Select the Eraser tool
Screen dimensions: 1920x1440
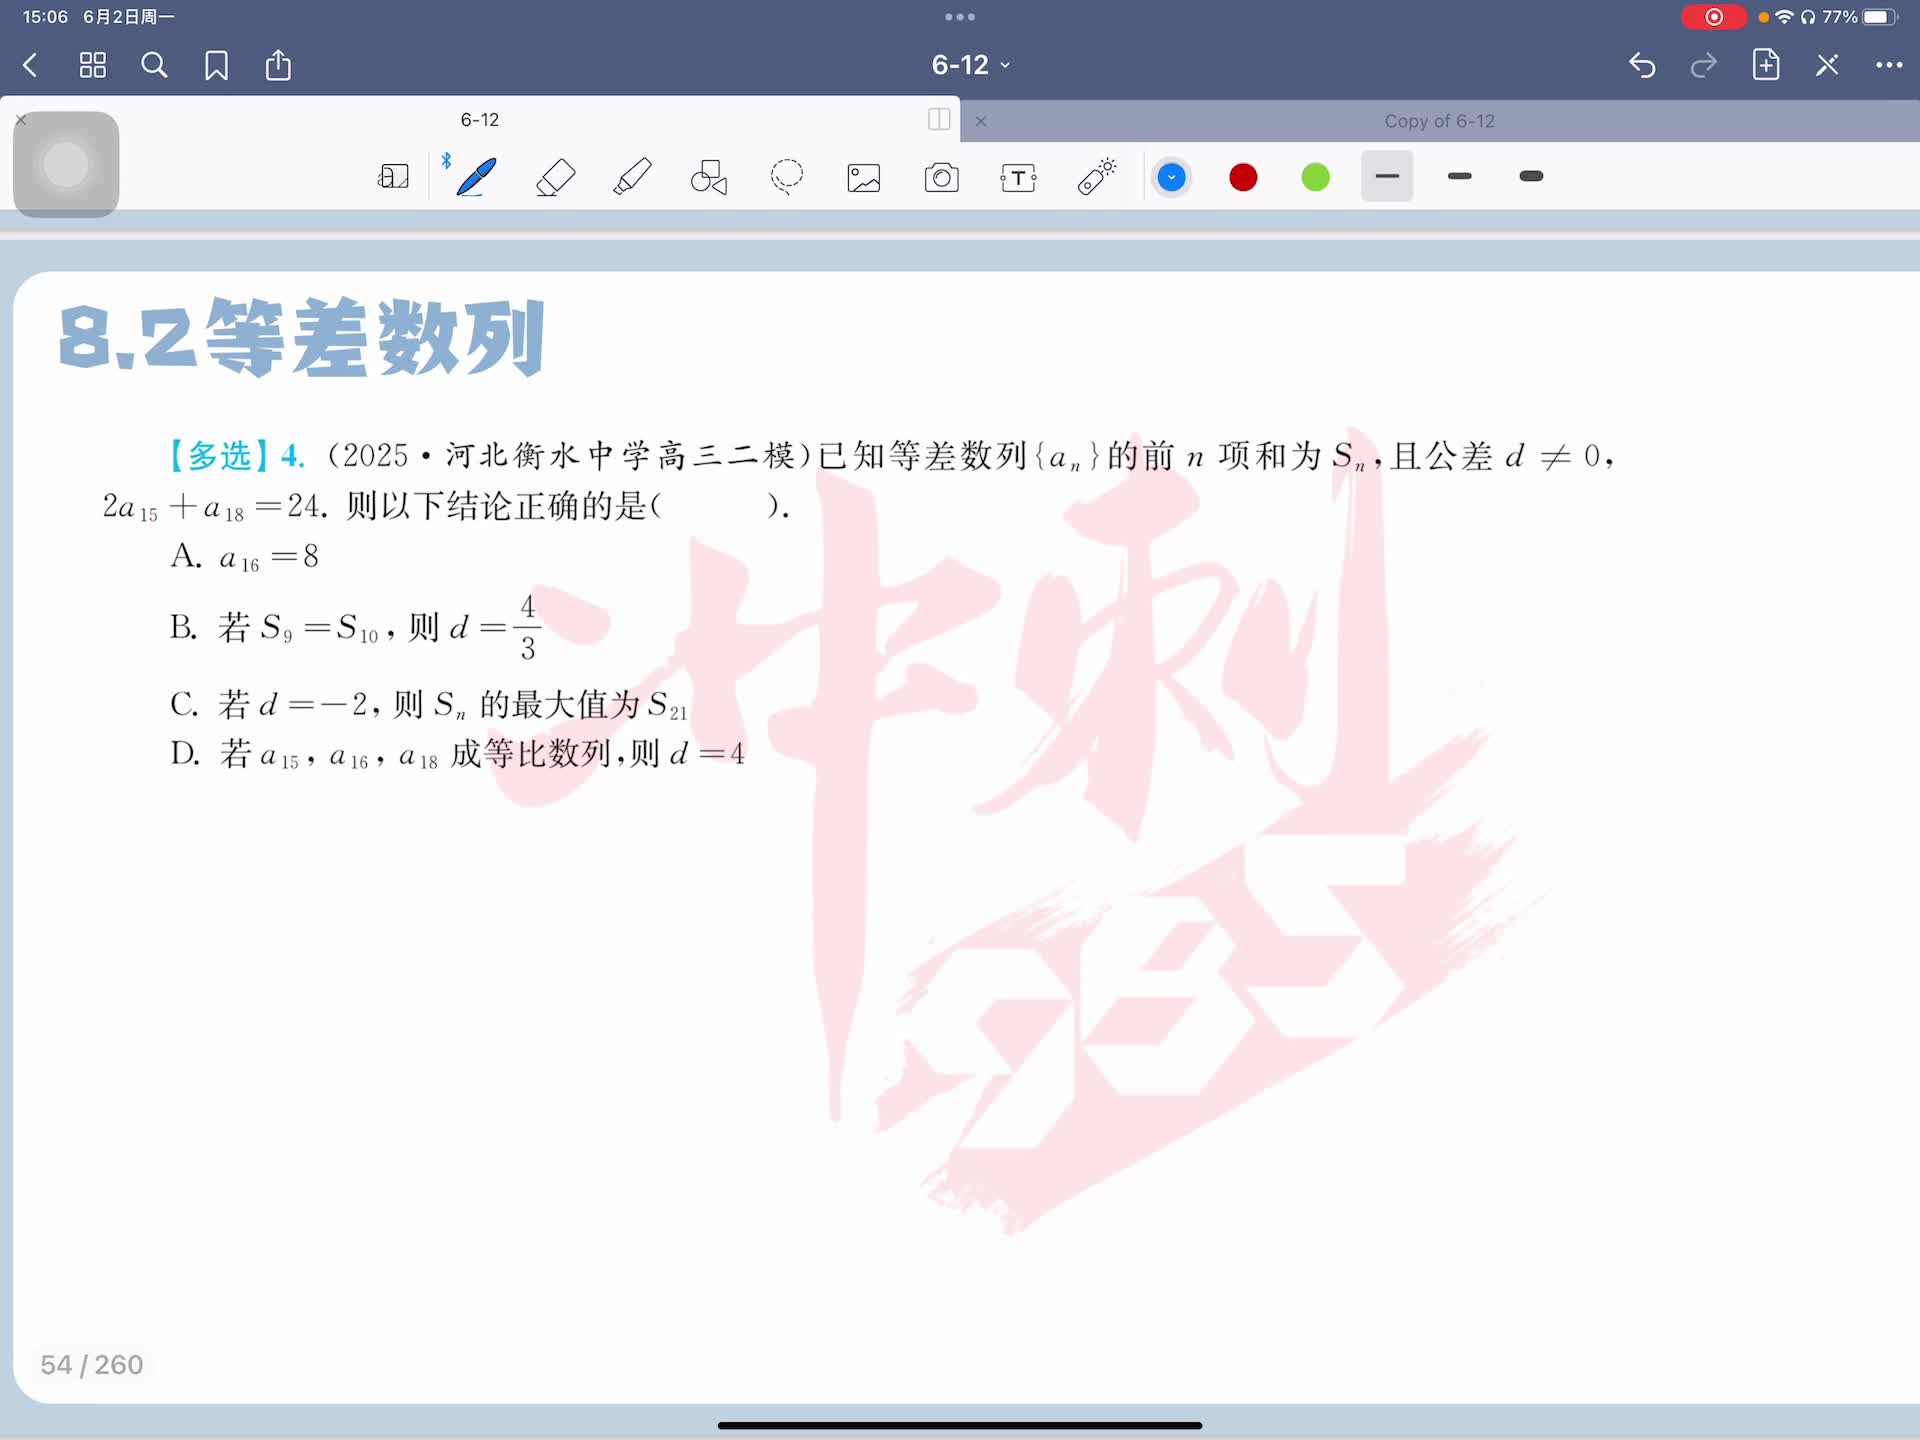pos(555,177)
